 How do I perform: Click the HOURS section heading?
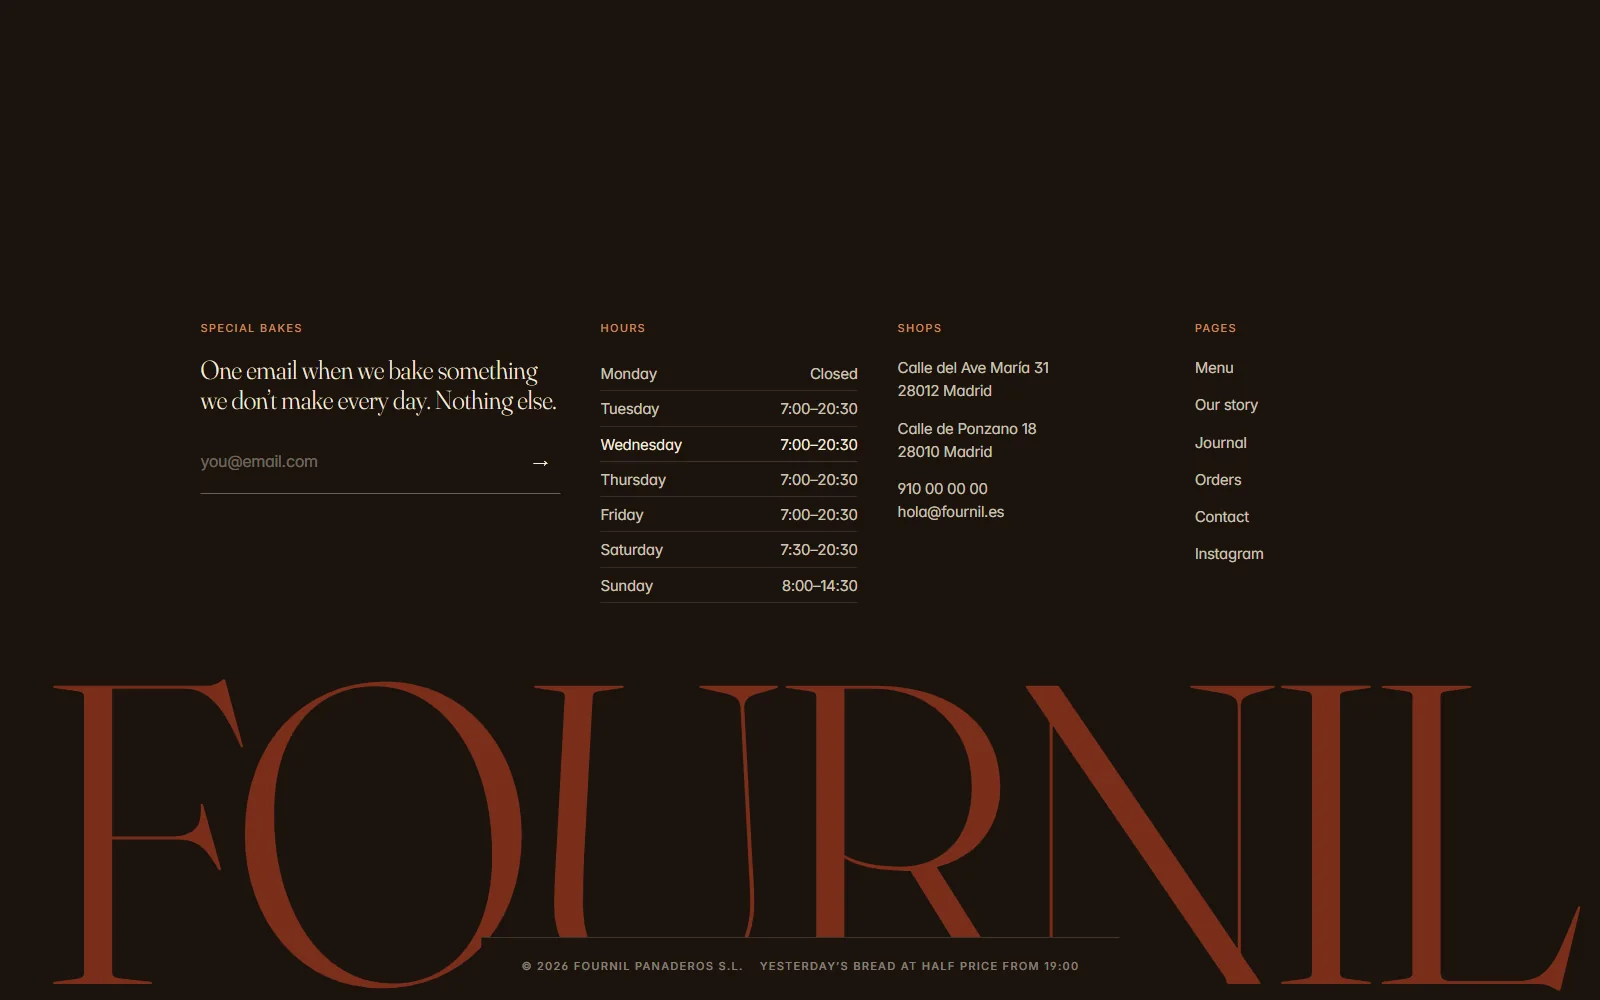pos(623,328)
